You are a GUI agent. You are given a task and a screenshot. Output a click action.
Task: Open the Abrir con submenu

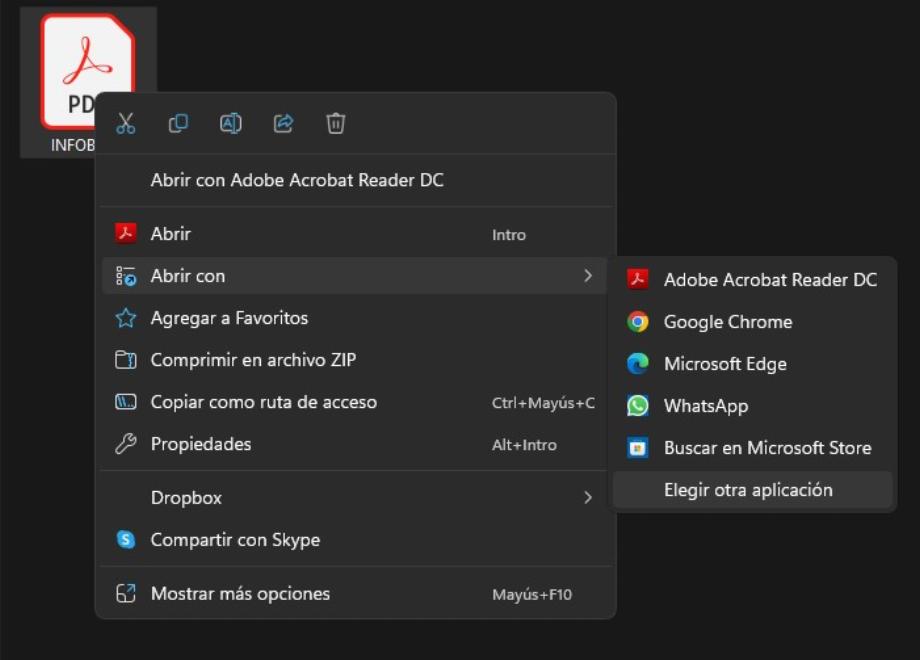[x=354, y=276]
